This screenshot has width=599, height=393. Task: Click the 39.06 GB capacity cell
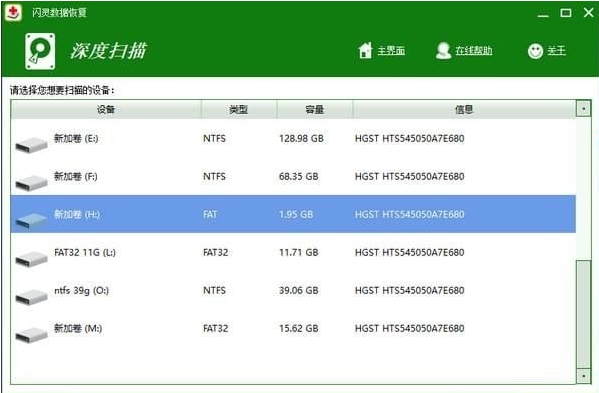coord(299,290)
